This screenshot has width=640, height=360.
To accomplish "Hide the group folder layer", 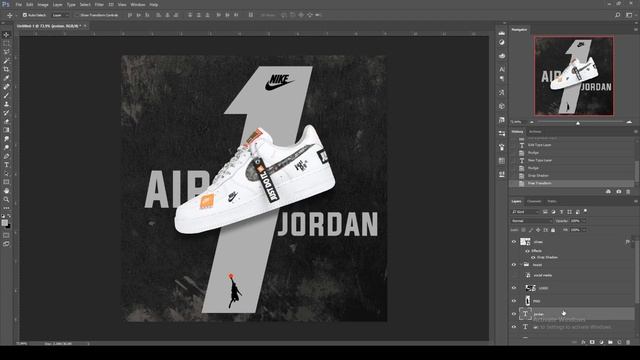I will [x=514, y=264].
